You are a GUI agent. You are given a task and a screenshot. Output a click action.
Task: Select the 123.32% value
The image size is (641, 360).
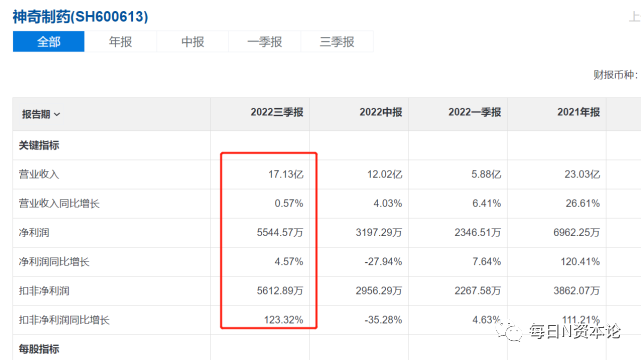[x=284, y=320]
